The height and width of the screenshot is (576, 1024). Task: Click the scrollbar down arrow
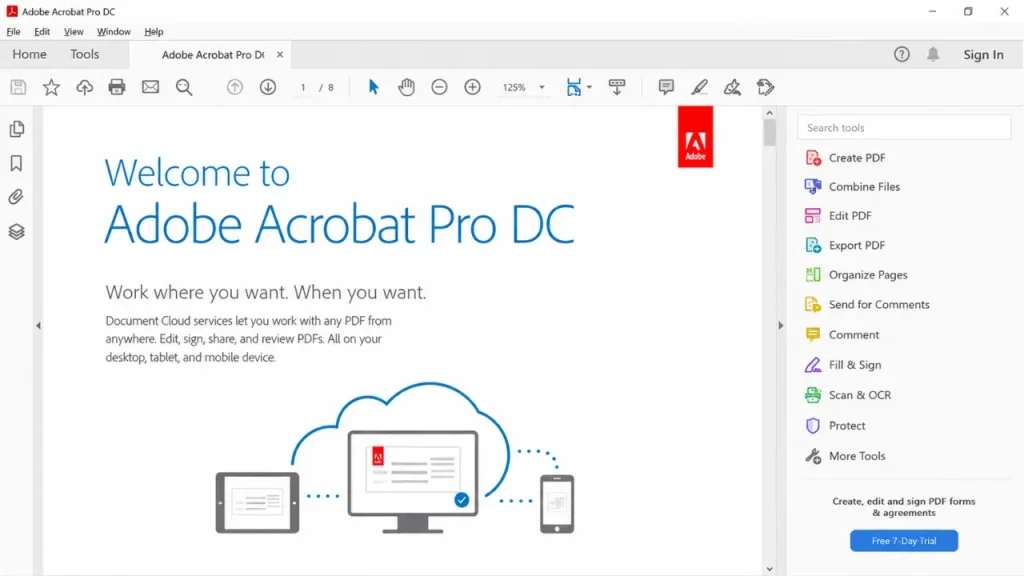(x=769, y=569)
